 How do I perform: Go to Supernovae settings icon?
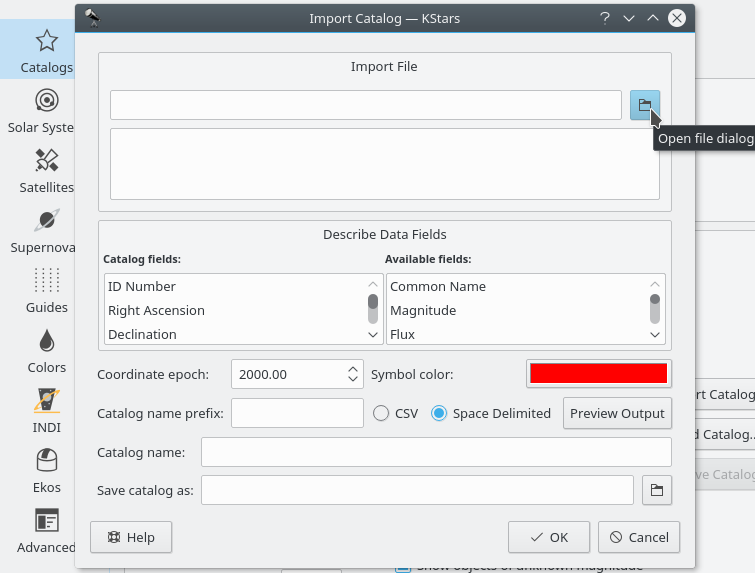[45, 230]
